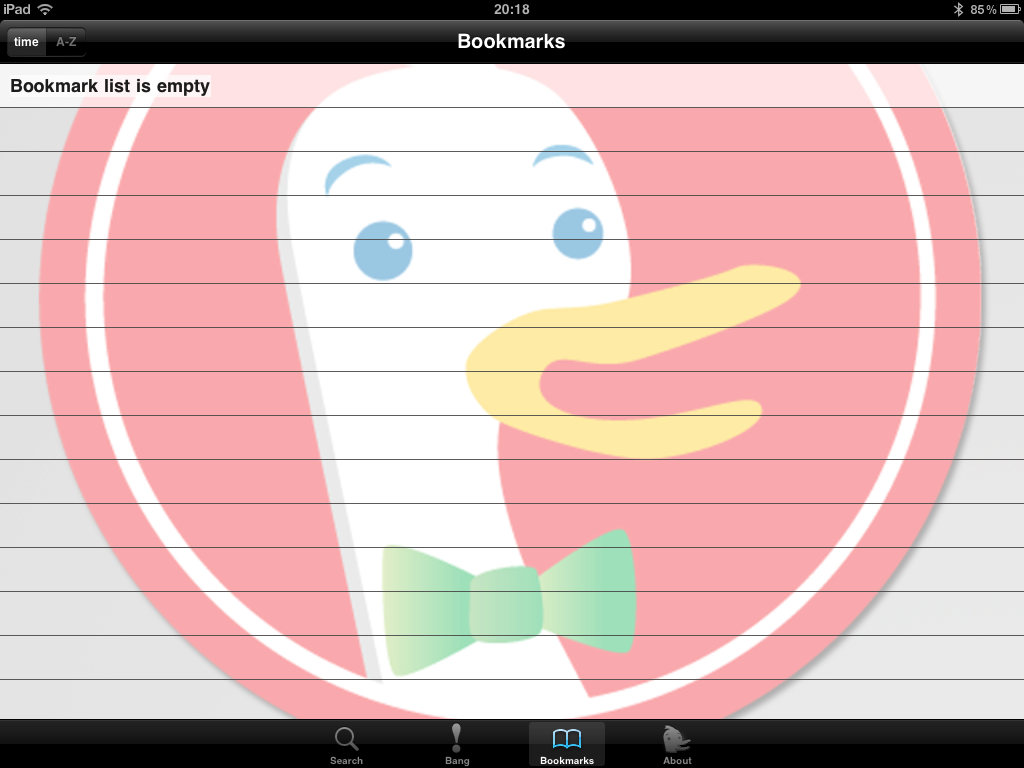Screen dimensions: 1024x768
Task: Click the duck's right eyebrow
Action: [x=563, y=156]
